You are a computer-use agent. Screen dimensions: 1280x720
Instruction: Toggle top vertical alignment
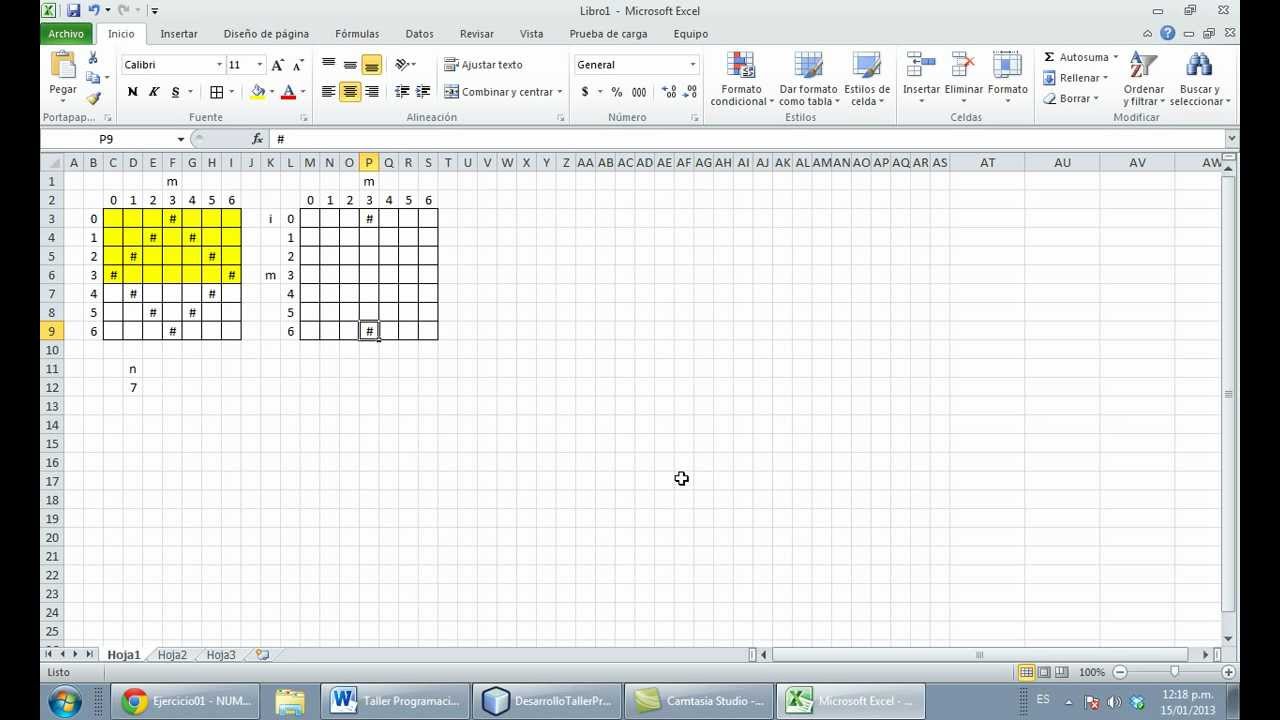328,65
